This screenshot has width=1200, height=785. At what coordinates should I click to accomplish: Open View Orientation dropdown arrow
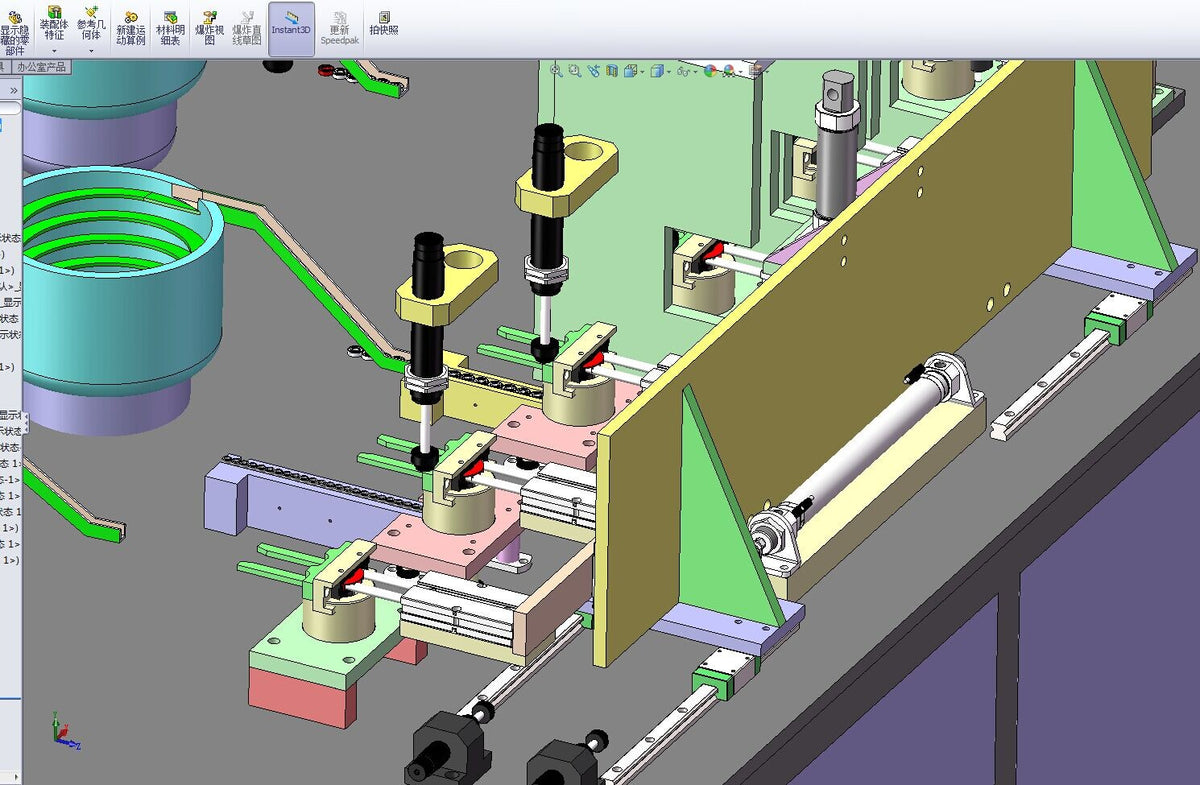click(x=642, y=71)
